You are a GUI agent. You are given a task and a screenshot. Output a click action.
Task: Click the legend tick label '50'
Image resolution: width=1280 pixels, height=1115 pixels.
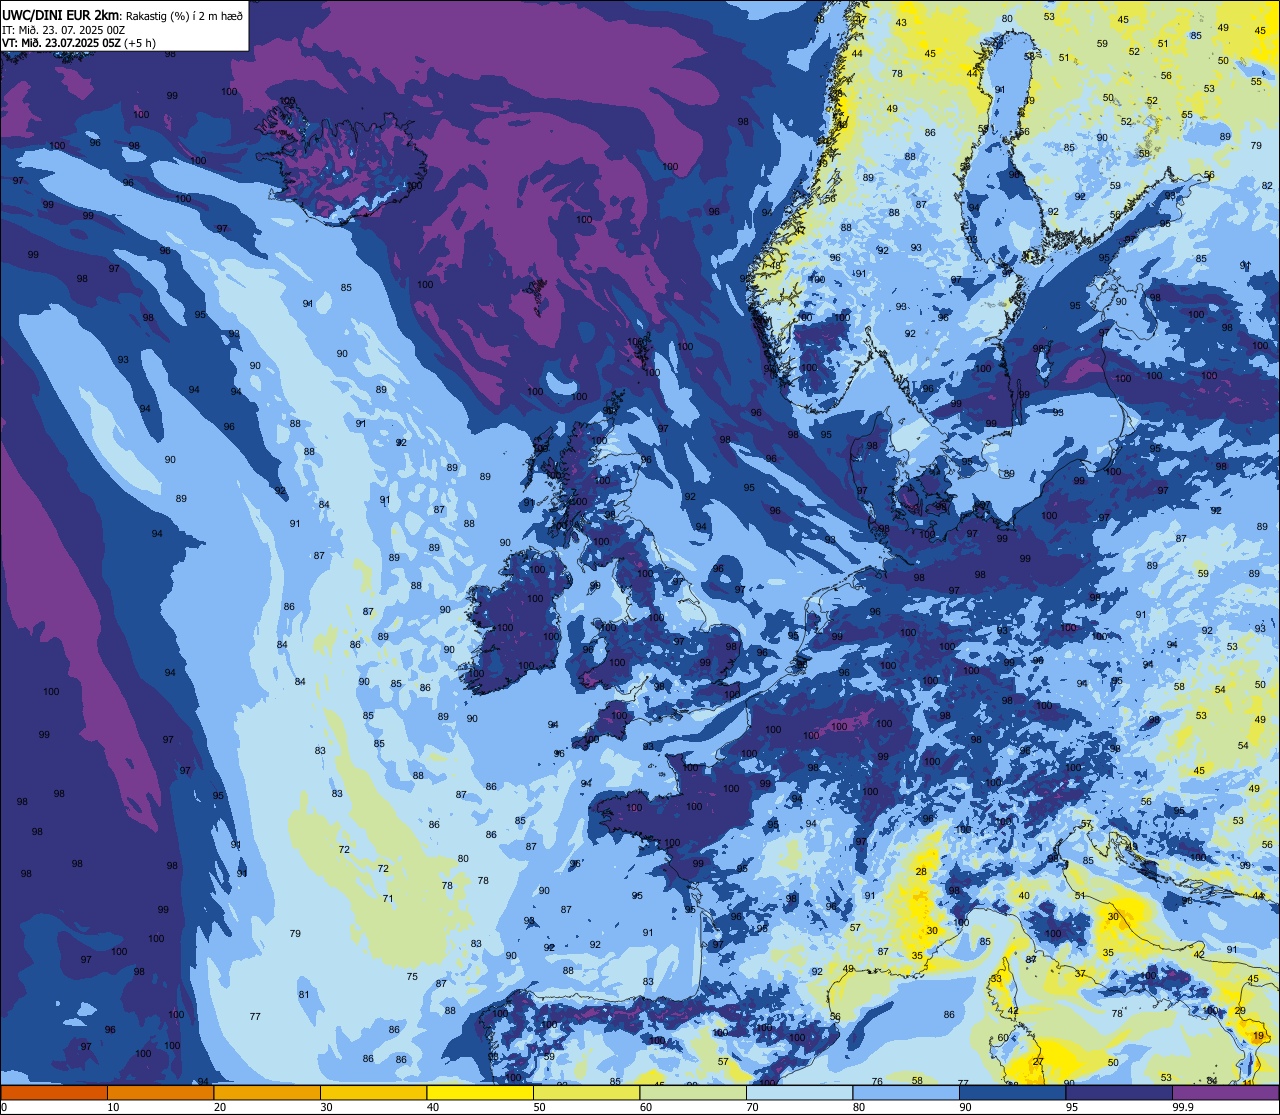[x=539, y=1107]
